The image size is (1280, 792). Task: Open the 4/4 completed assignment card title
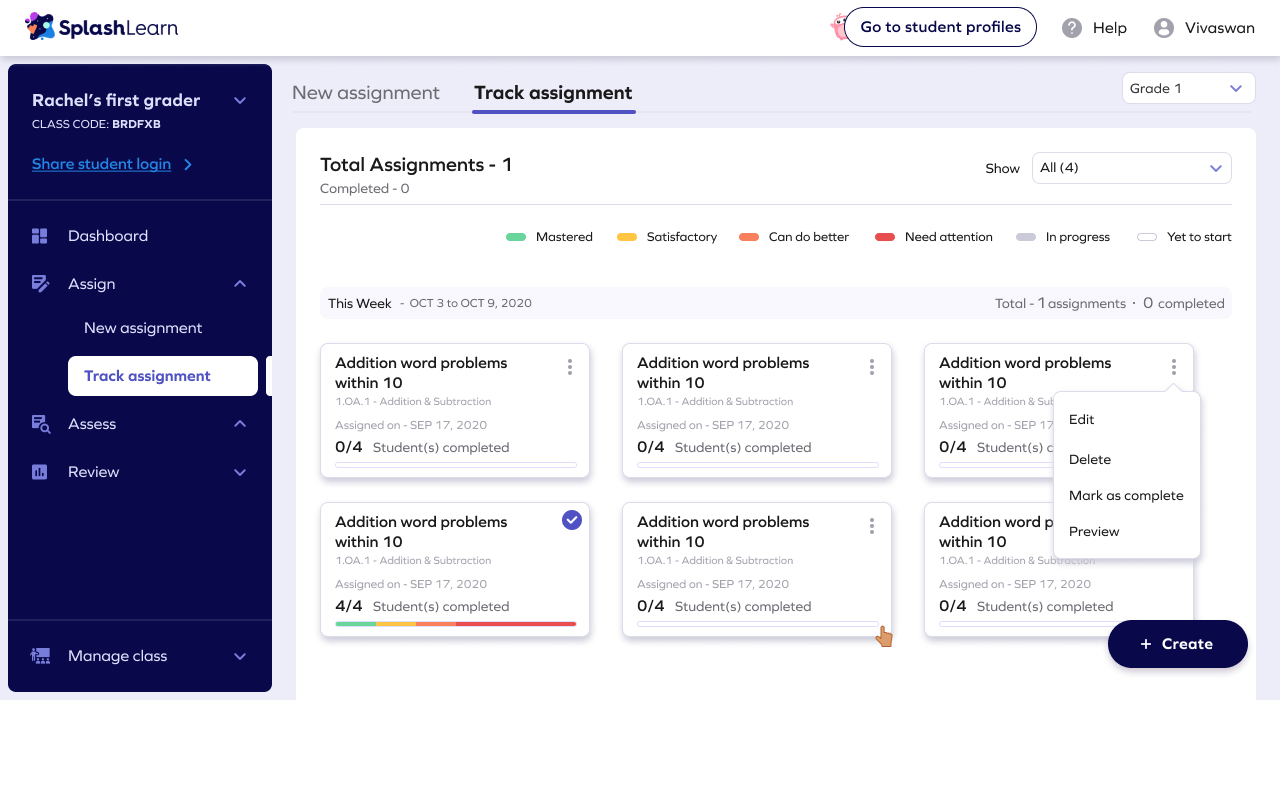click(x=421, y=532)
